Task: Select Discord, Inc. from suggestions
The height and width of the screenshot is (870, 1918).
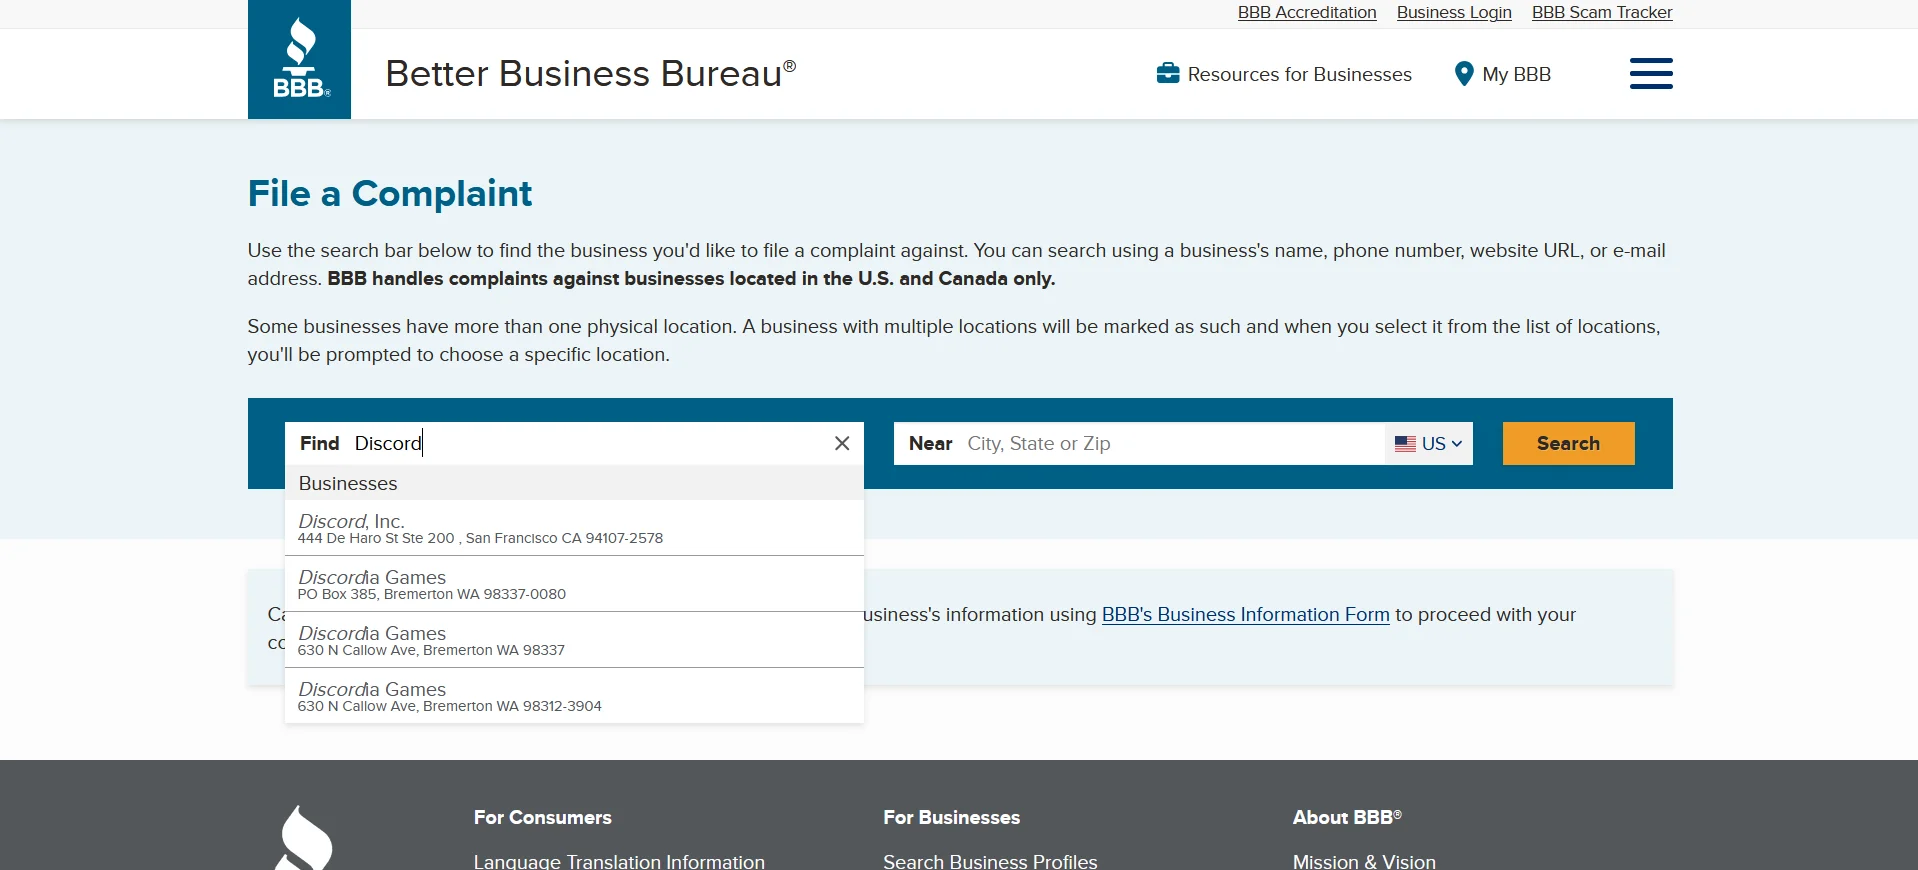Action: click(574, 528)
